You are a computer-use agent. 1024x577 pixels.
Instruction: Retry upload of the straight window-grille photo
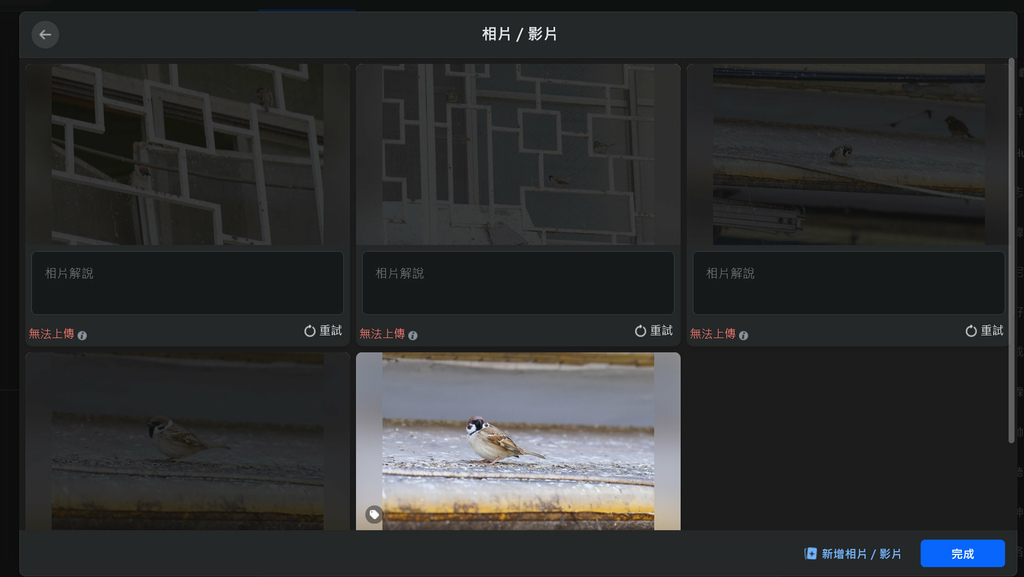[654, 331]
